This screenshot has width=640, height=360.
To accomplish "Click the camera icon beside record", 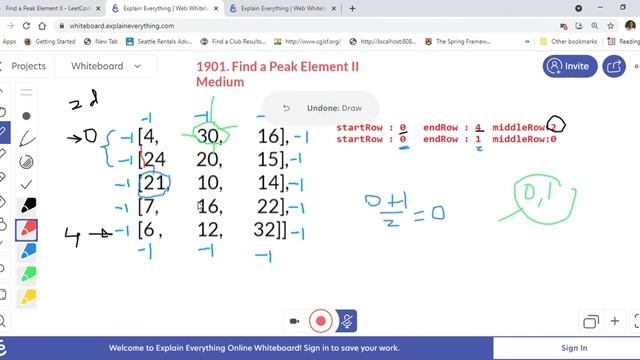I will [x=294, y=321].
